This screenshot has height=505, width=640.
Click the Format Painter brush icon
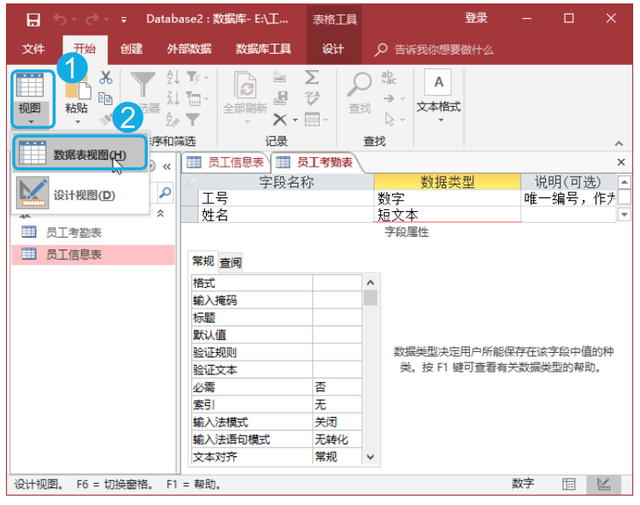coord(106,119)
